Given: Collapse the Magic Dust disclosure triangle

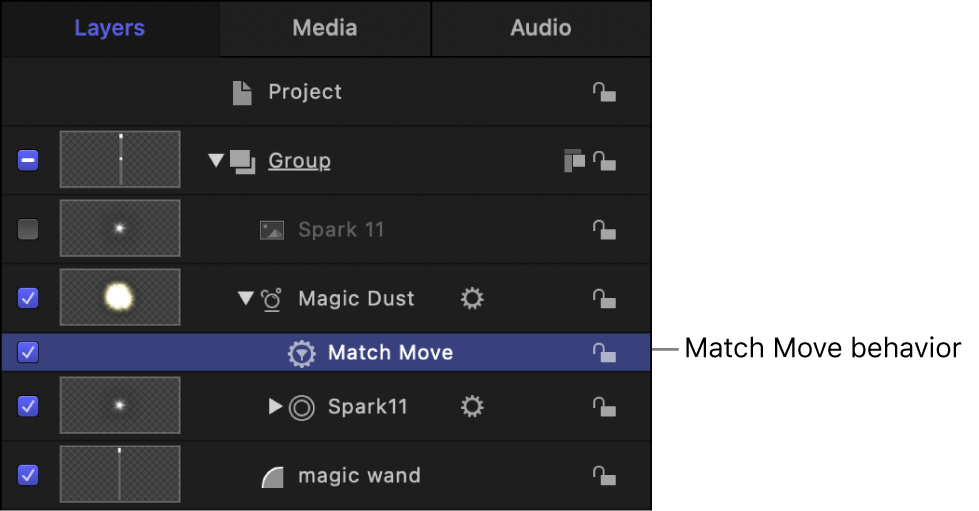Looking at the screenshot, I should pos(245,298).
